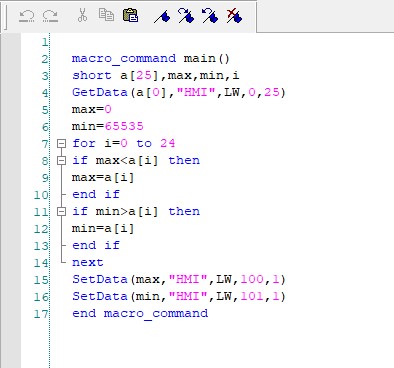Click the Copy documents icon
Screen dimensions: 394x368
(x=106, y=15)
